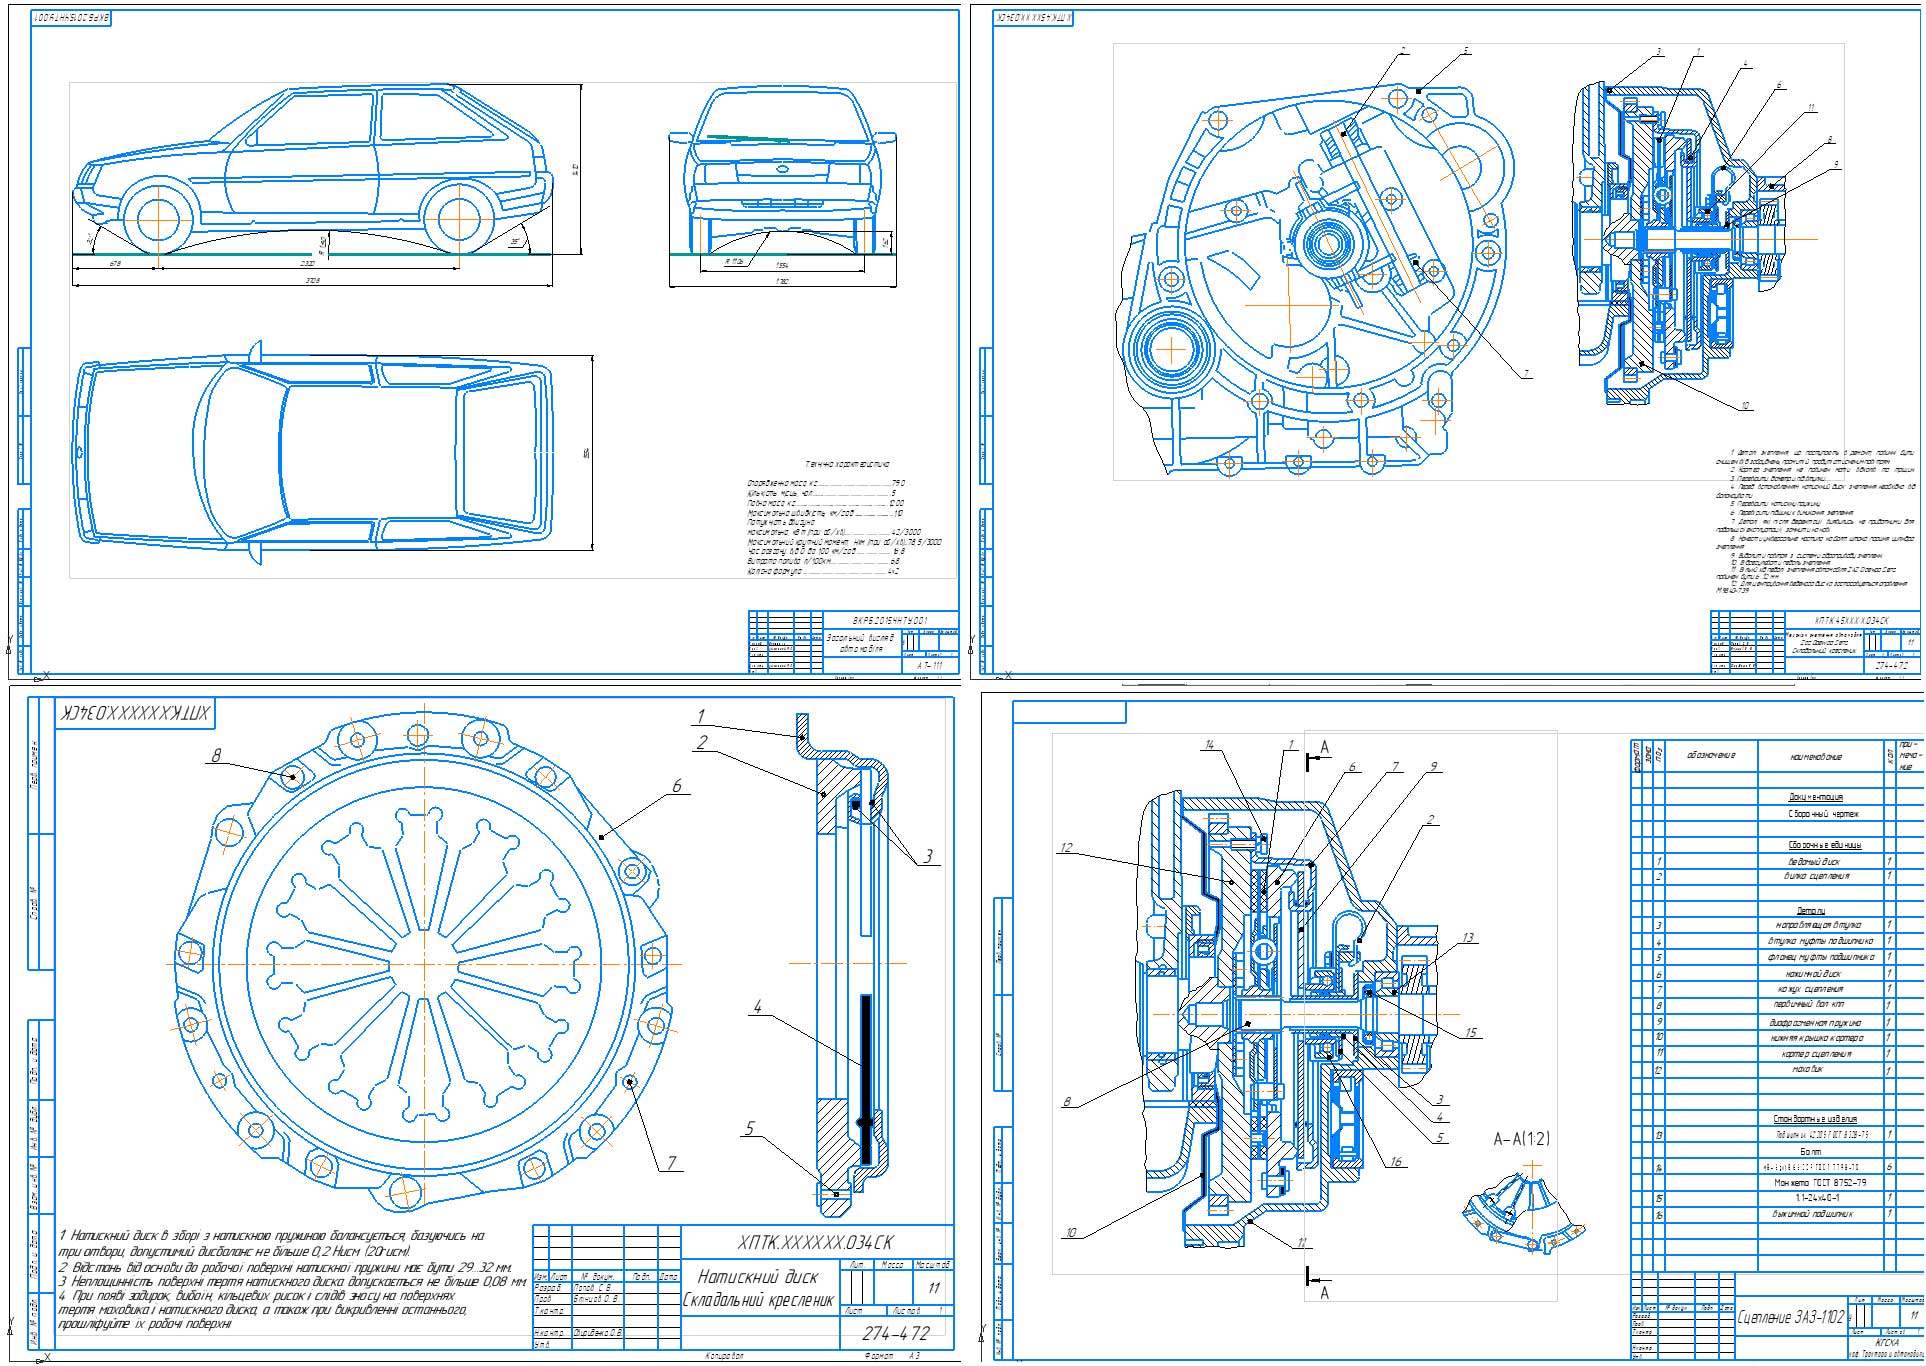Click callout '6' on pressure plate front view
Screen dimensions: 1926x1366
[x=677, y=787]
